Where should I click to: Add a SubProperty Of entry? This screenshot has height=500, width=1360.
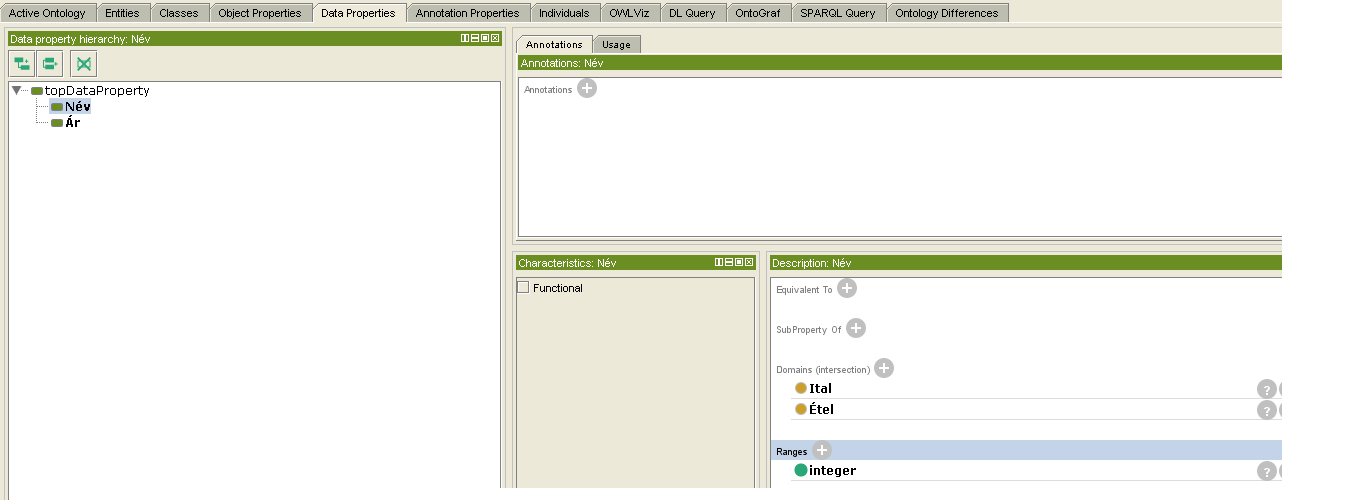[856, 328]
